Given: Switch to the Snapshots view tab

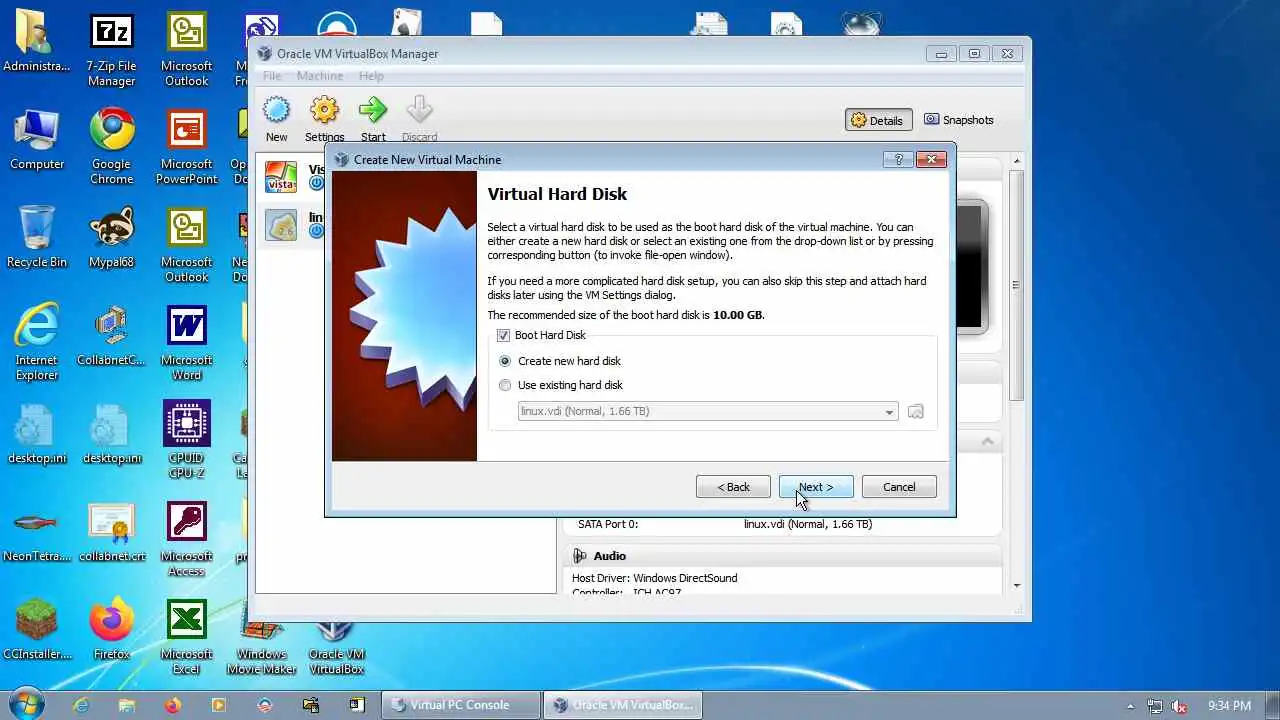Looking at the screenshot, I should click(959, 120).
